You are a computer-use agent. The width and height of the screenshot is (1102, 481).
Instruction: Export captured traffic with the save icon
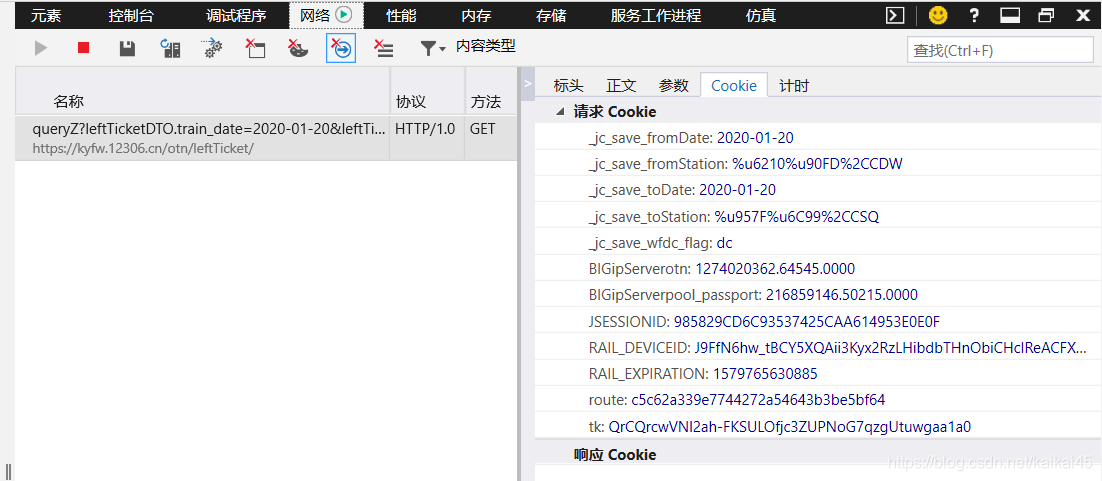pos(127,48)
